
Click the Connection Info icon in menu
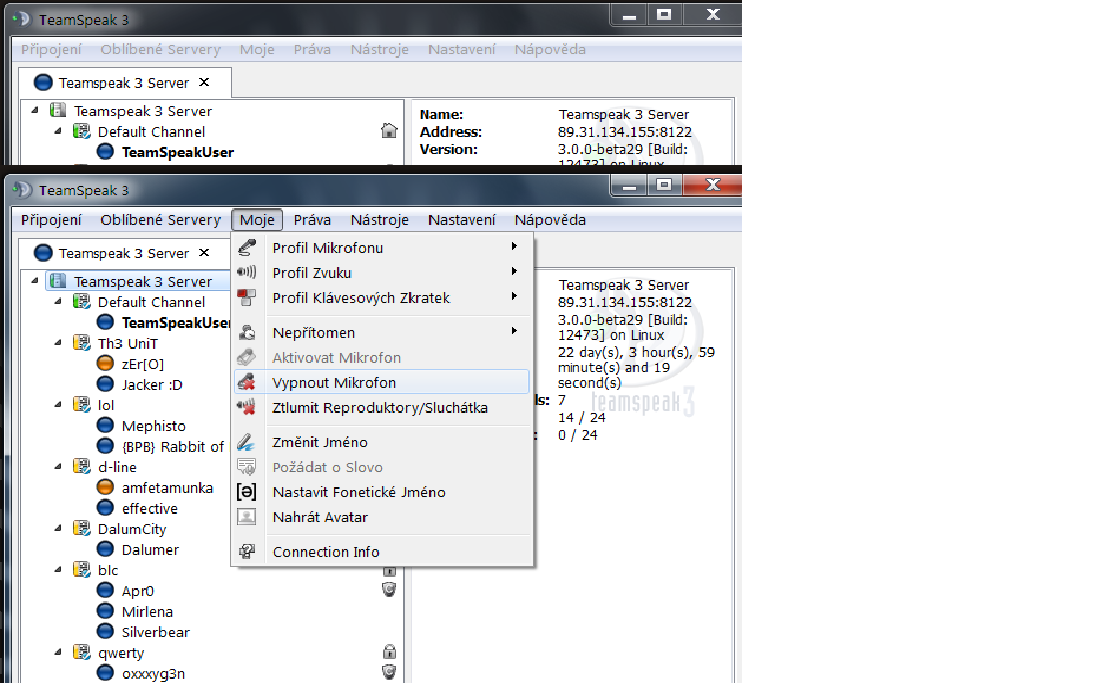[x=247, y=552]
